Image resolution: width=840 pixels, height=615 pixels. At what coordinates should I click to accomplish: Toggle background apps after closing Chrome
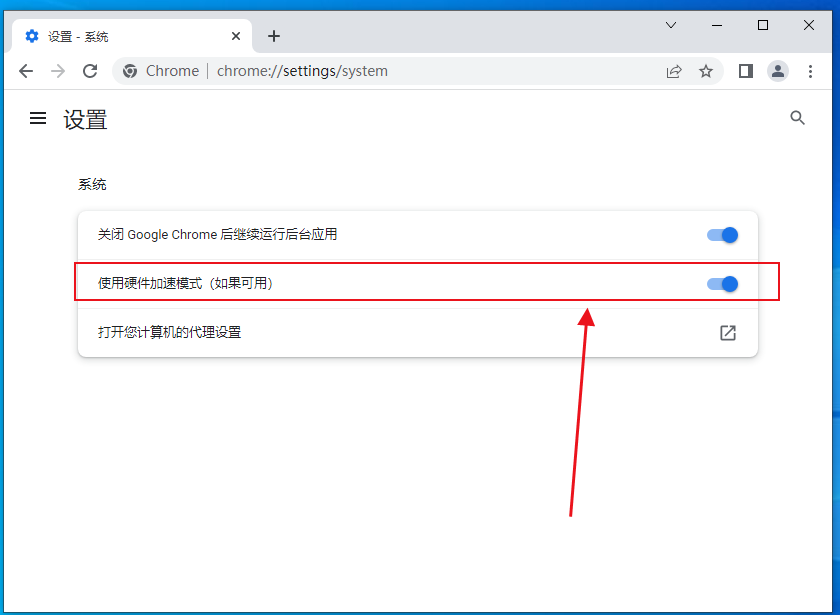722,235
